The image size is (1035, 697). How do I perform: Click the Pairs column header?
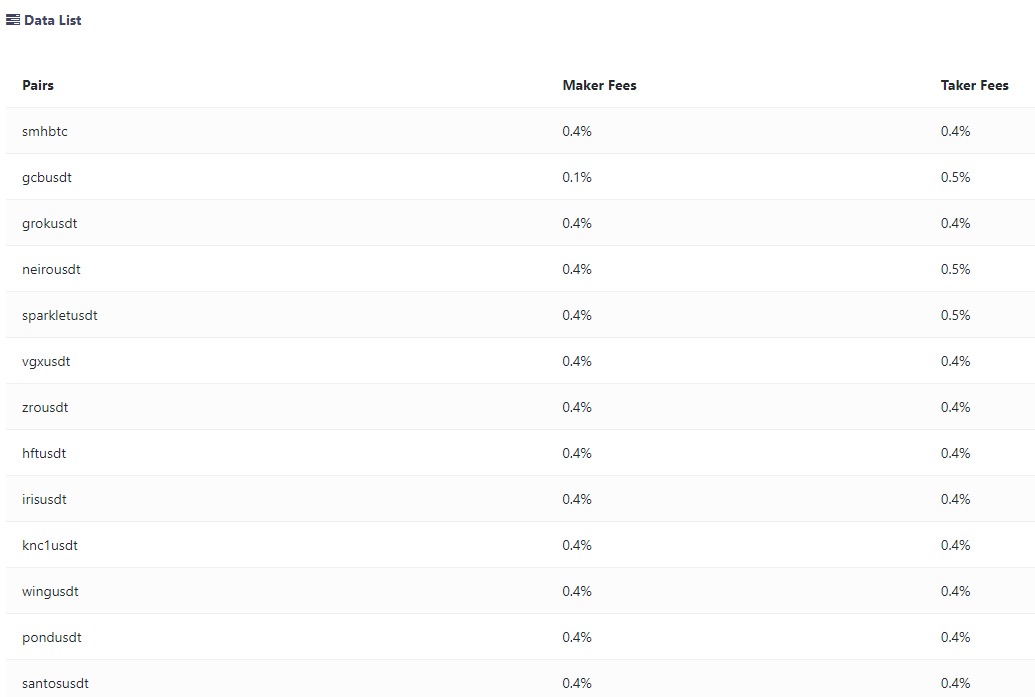coord(38,86)
